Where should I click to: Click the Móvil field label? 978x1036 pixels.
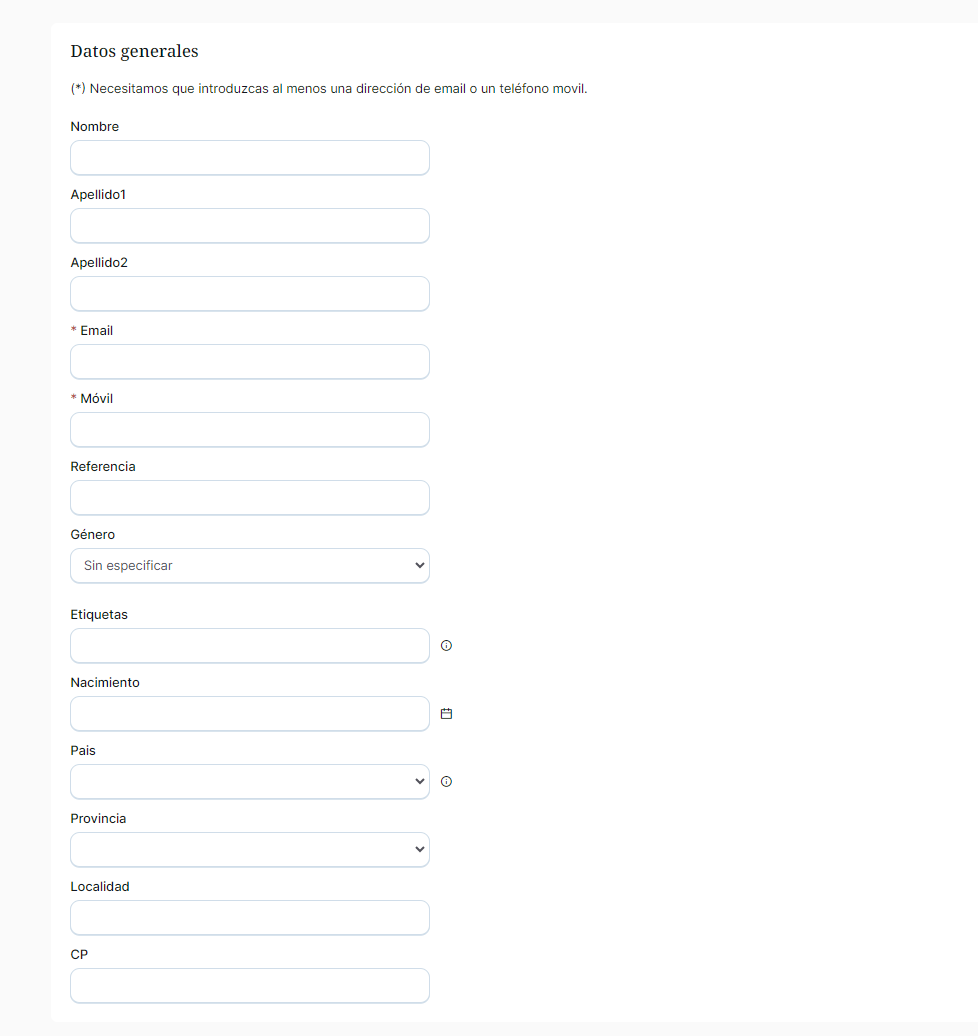click(x=96, y=399)
